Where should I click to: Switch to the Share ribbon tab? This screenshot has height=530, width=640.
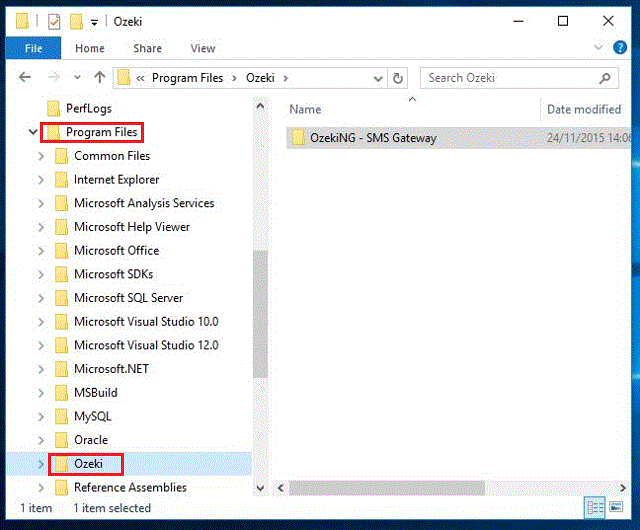[x=147, y=48]
